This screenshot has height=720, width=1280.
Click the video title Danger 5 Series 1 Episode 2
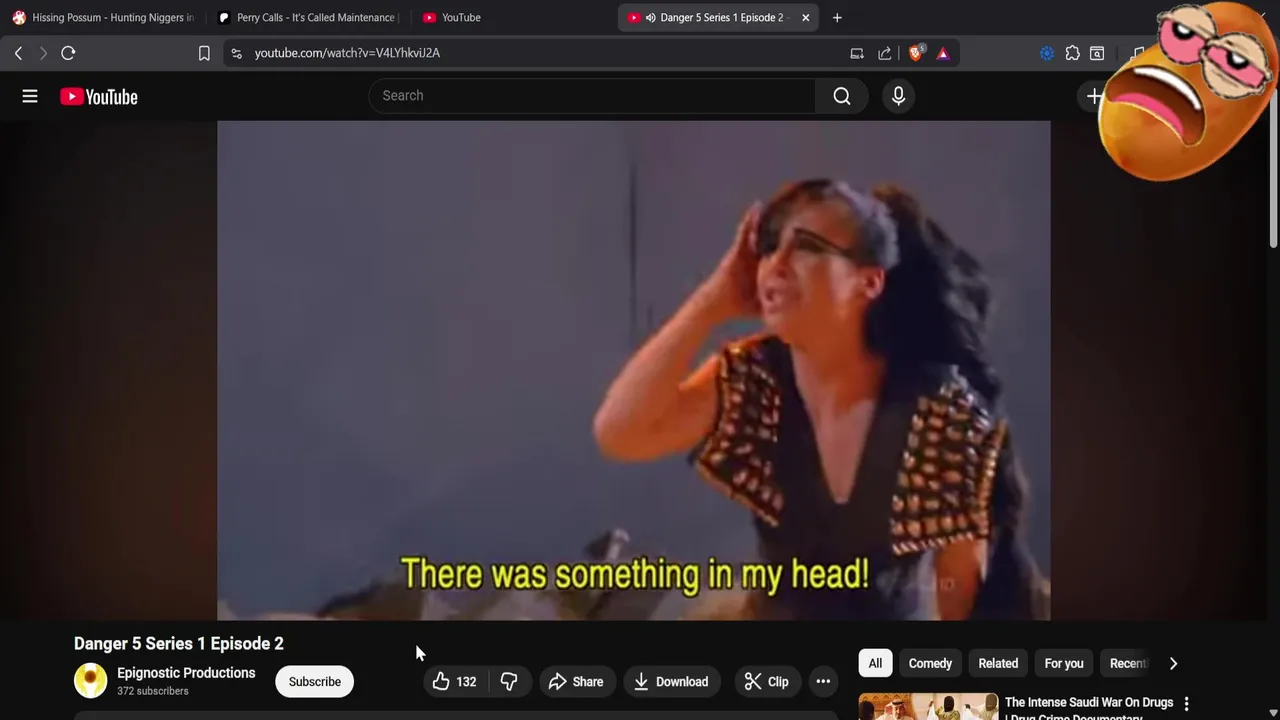(179, 643)
